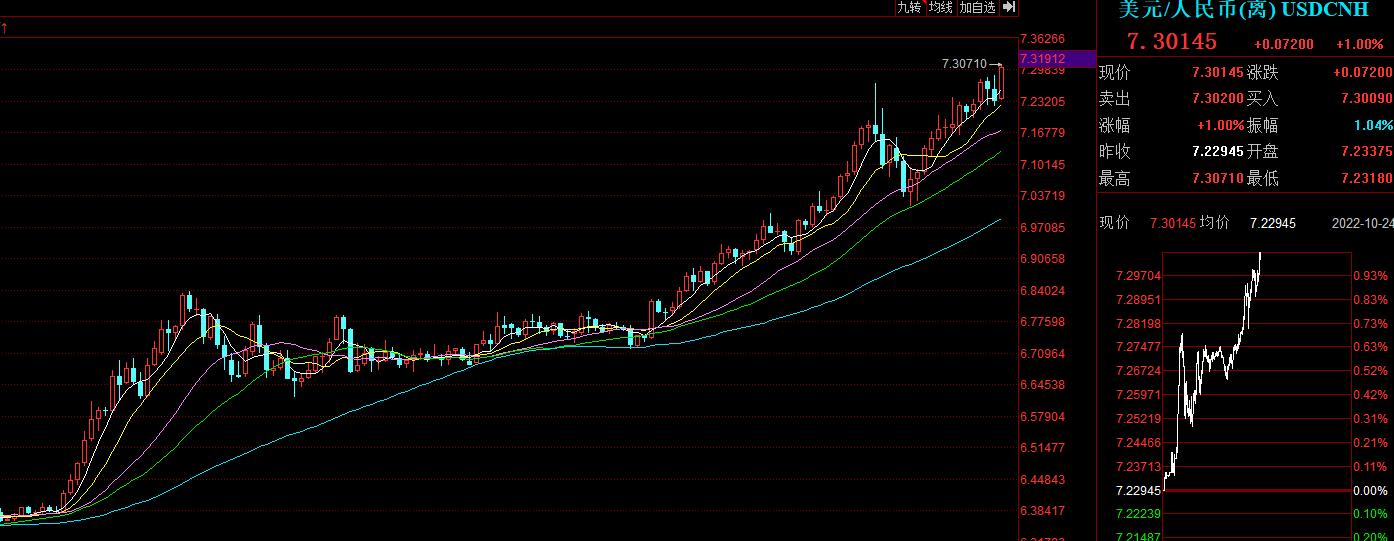Screen dimensions: 1394x541
Task: Select the 美元/人民币(离) USDCNH title
Action: click(x=1244, y=9)
